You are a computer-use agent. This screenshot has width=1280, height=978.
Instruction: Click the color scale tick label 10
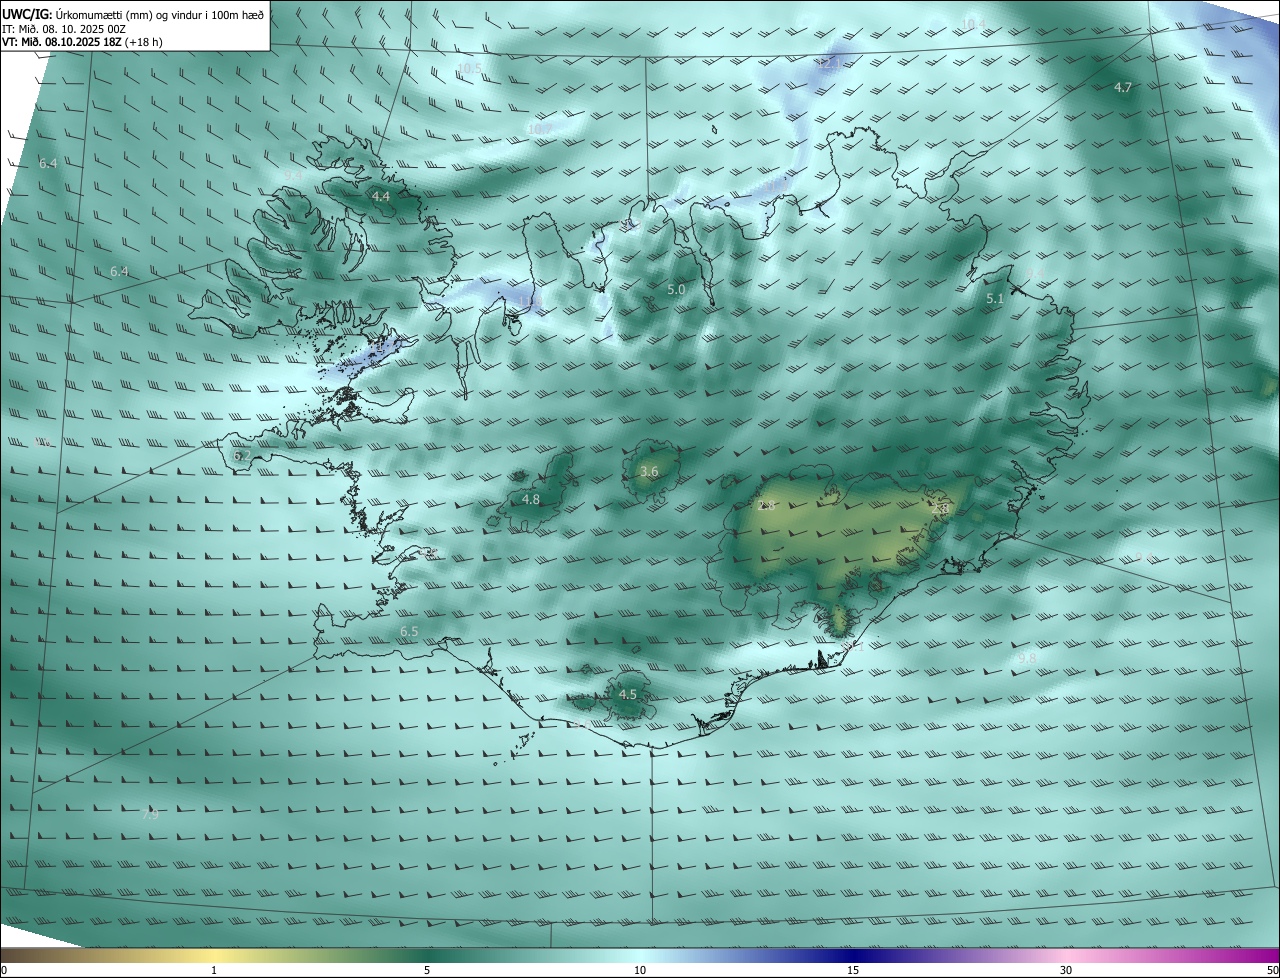(640, 970)
